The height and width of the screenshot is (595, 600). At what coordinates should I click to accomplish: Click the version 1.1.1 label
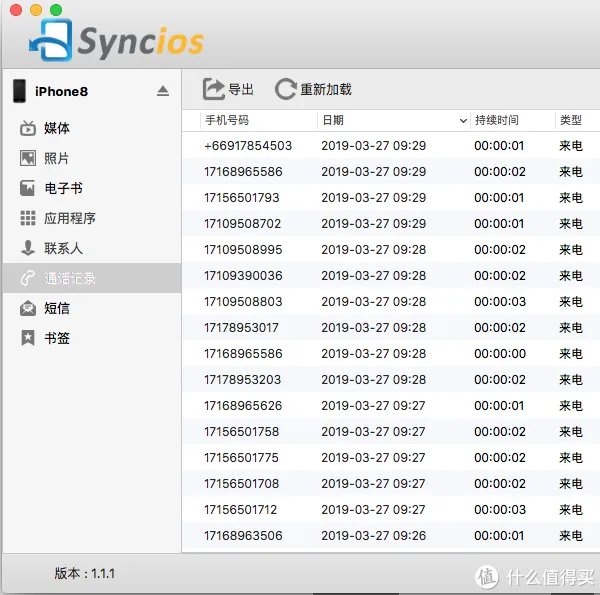[x=85, y=573]
